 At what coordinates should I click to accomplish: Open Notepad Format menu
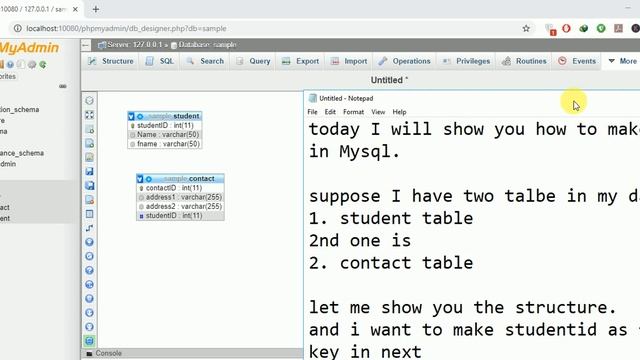(x=353, y=112)
